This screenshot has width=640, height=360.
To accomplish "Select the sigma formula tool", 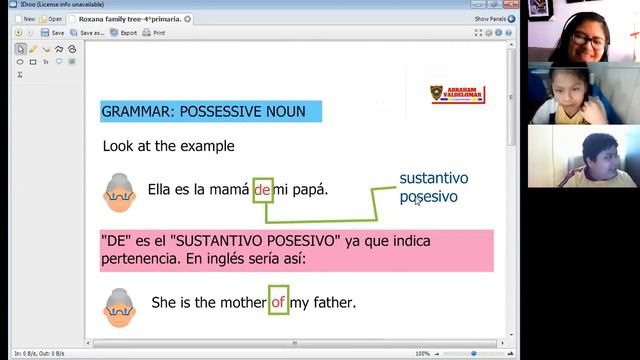I will click(x=20, y=75).
